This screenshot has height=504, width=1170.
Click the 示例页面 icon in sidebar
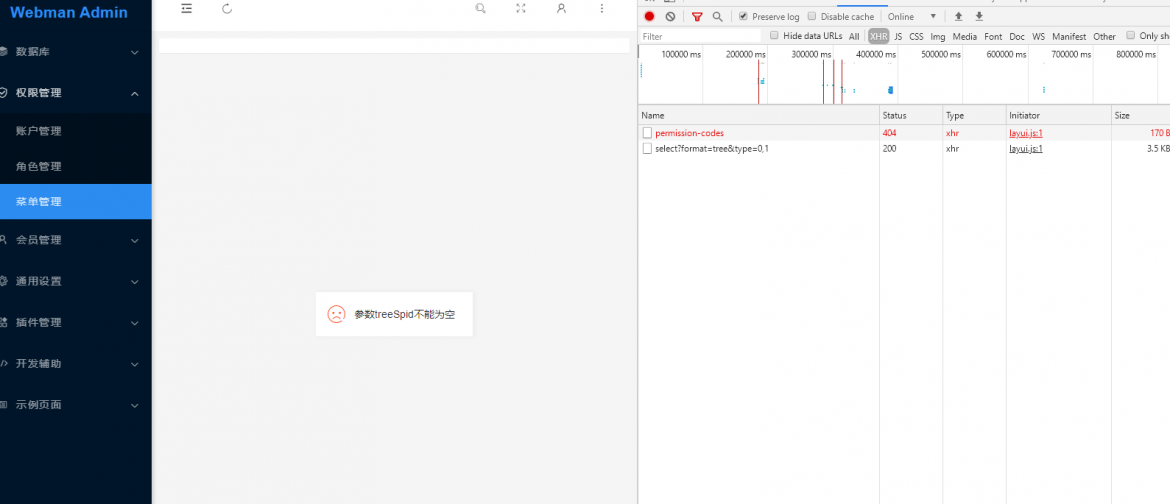(x=3, y=405)
